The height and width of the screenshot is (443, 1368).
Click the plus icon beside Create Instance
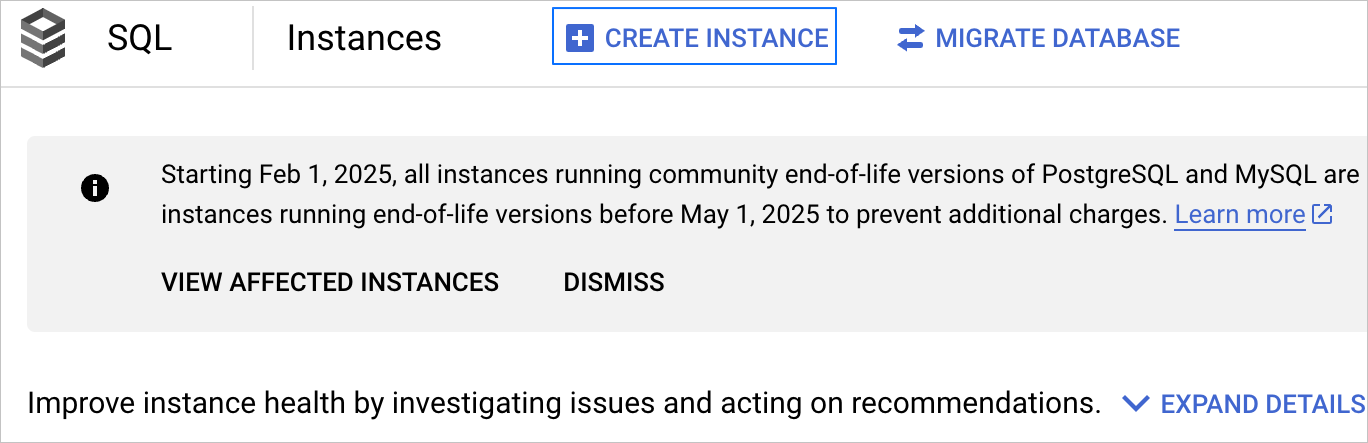tap(579, 39)
